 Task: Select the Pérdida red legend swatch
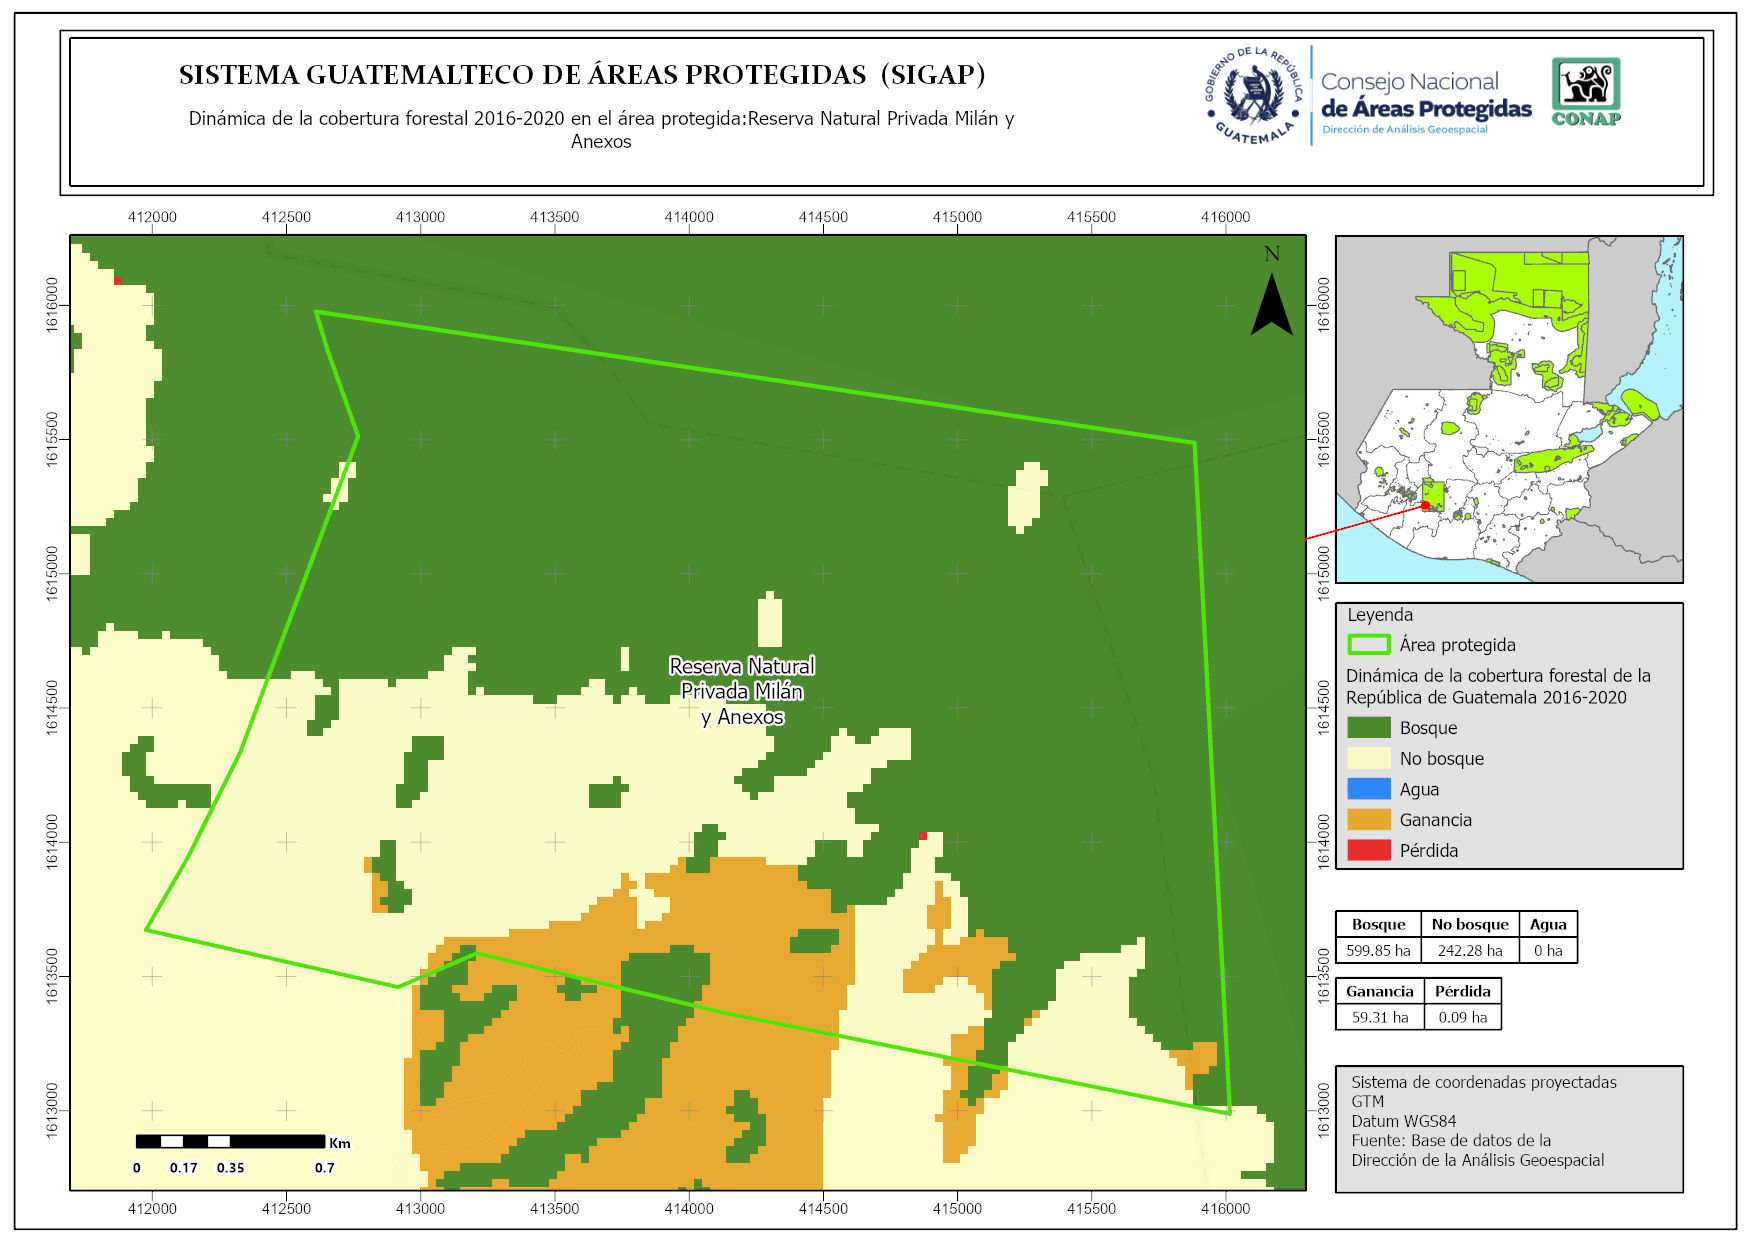click(x=1368, y=851)
